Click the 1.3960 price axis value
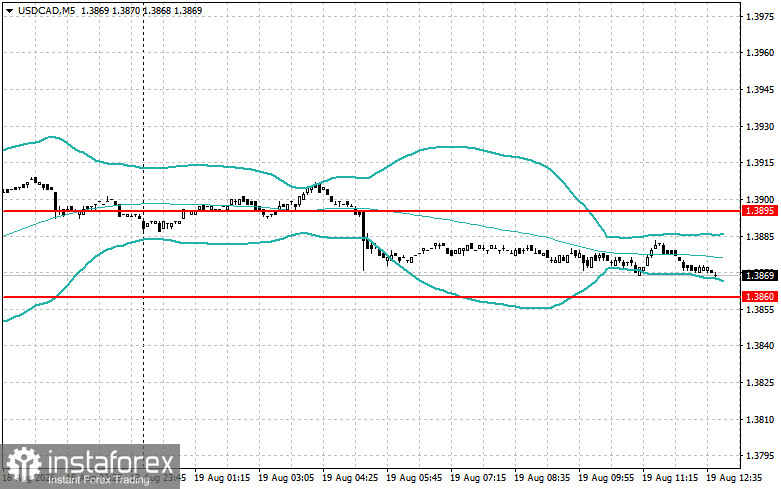 760,53
